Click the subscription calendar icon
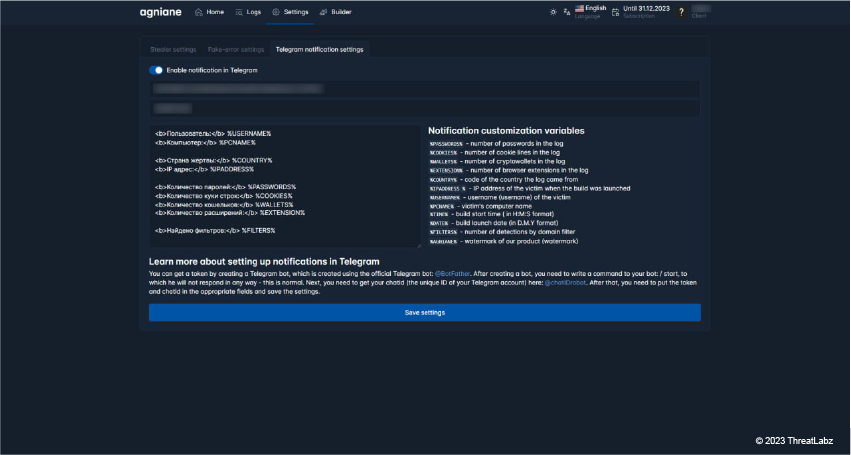 tap(616, 12)
